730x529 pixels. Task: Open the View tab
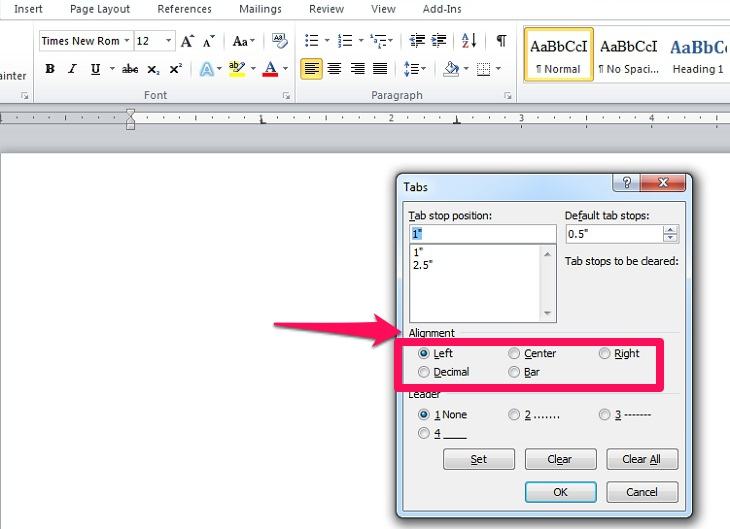point(383,9)
